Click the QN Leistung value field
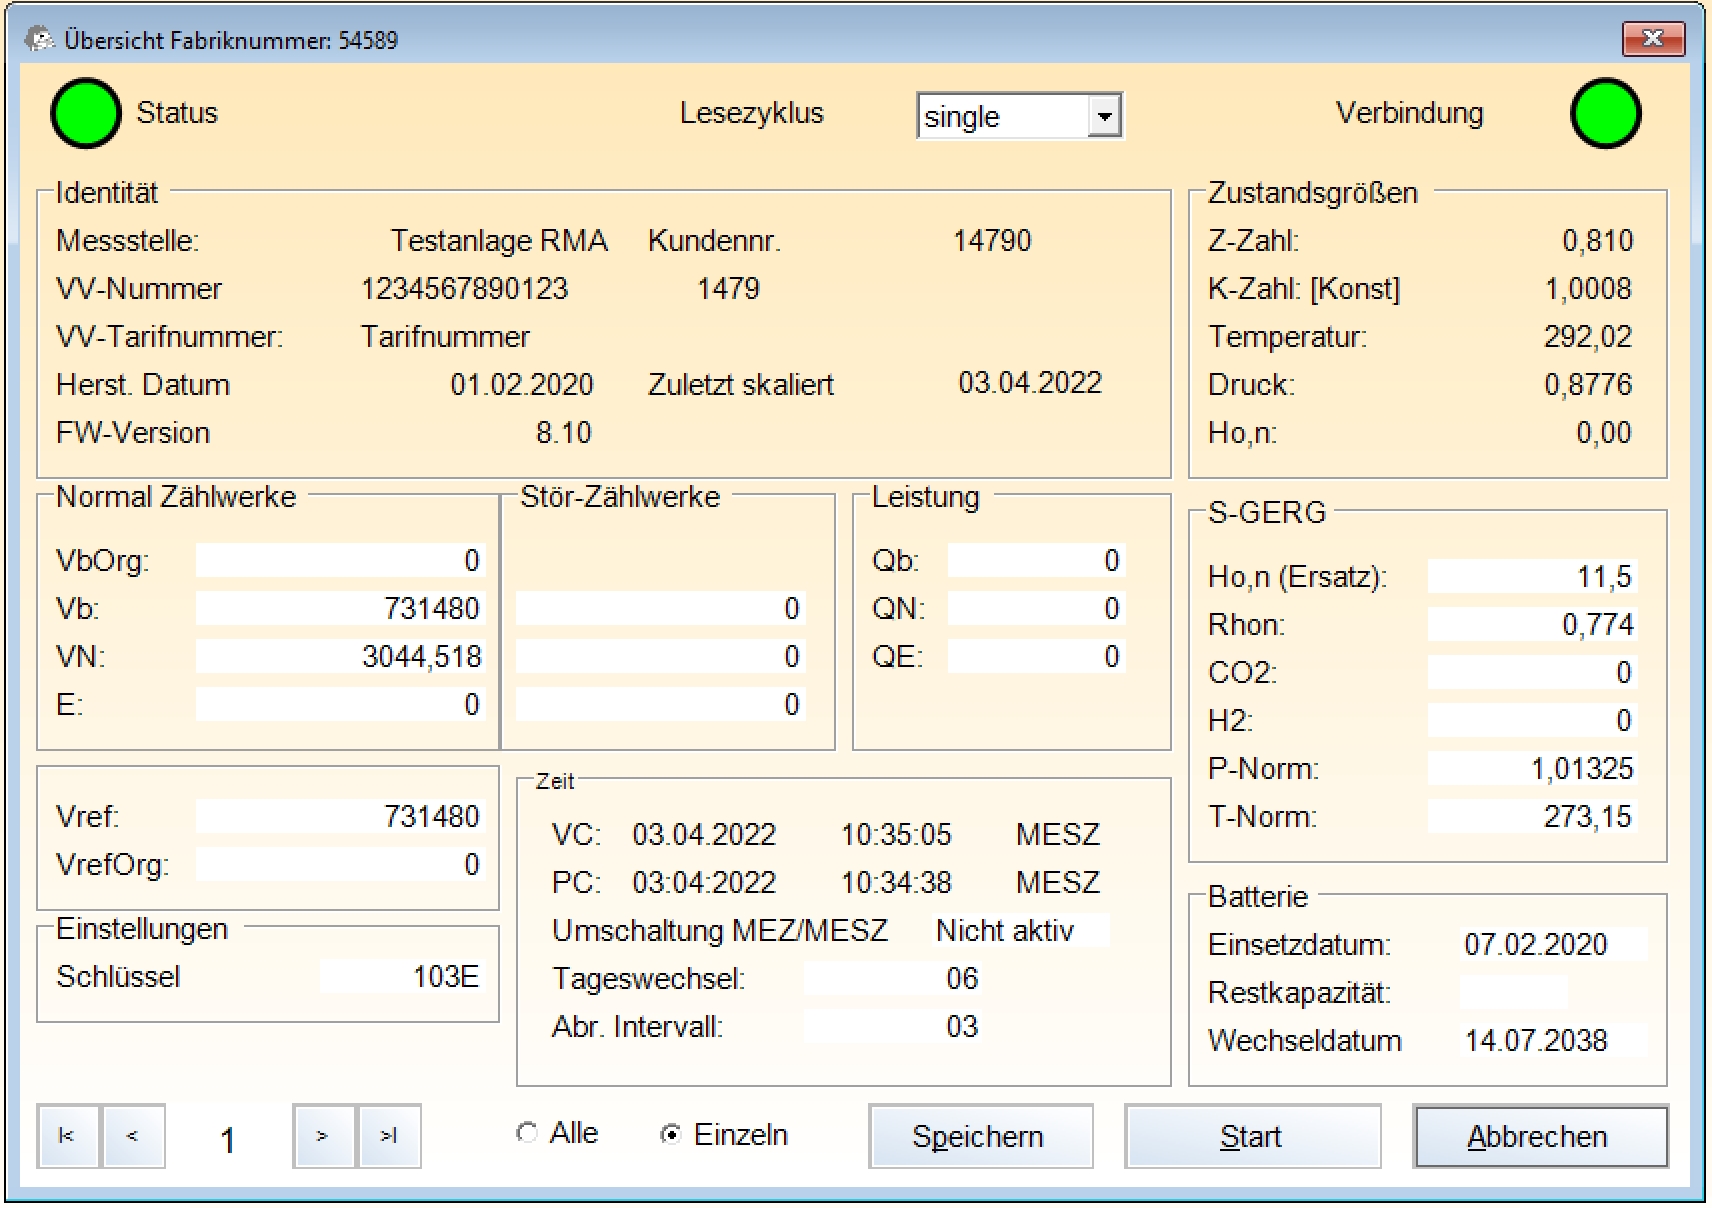Image resolution: width=1712 pixels, height=1208 pixels. click(x=1036, y=608)
